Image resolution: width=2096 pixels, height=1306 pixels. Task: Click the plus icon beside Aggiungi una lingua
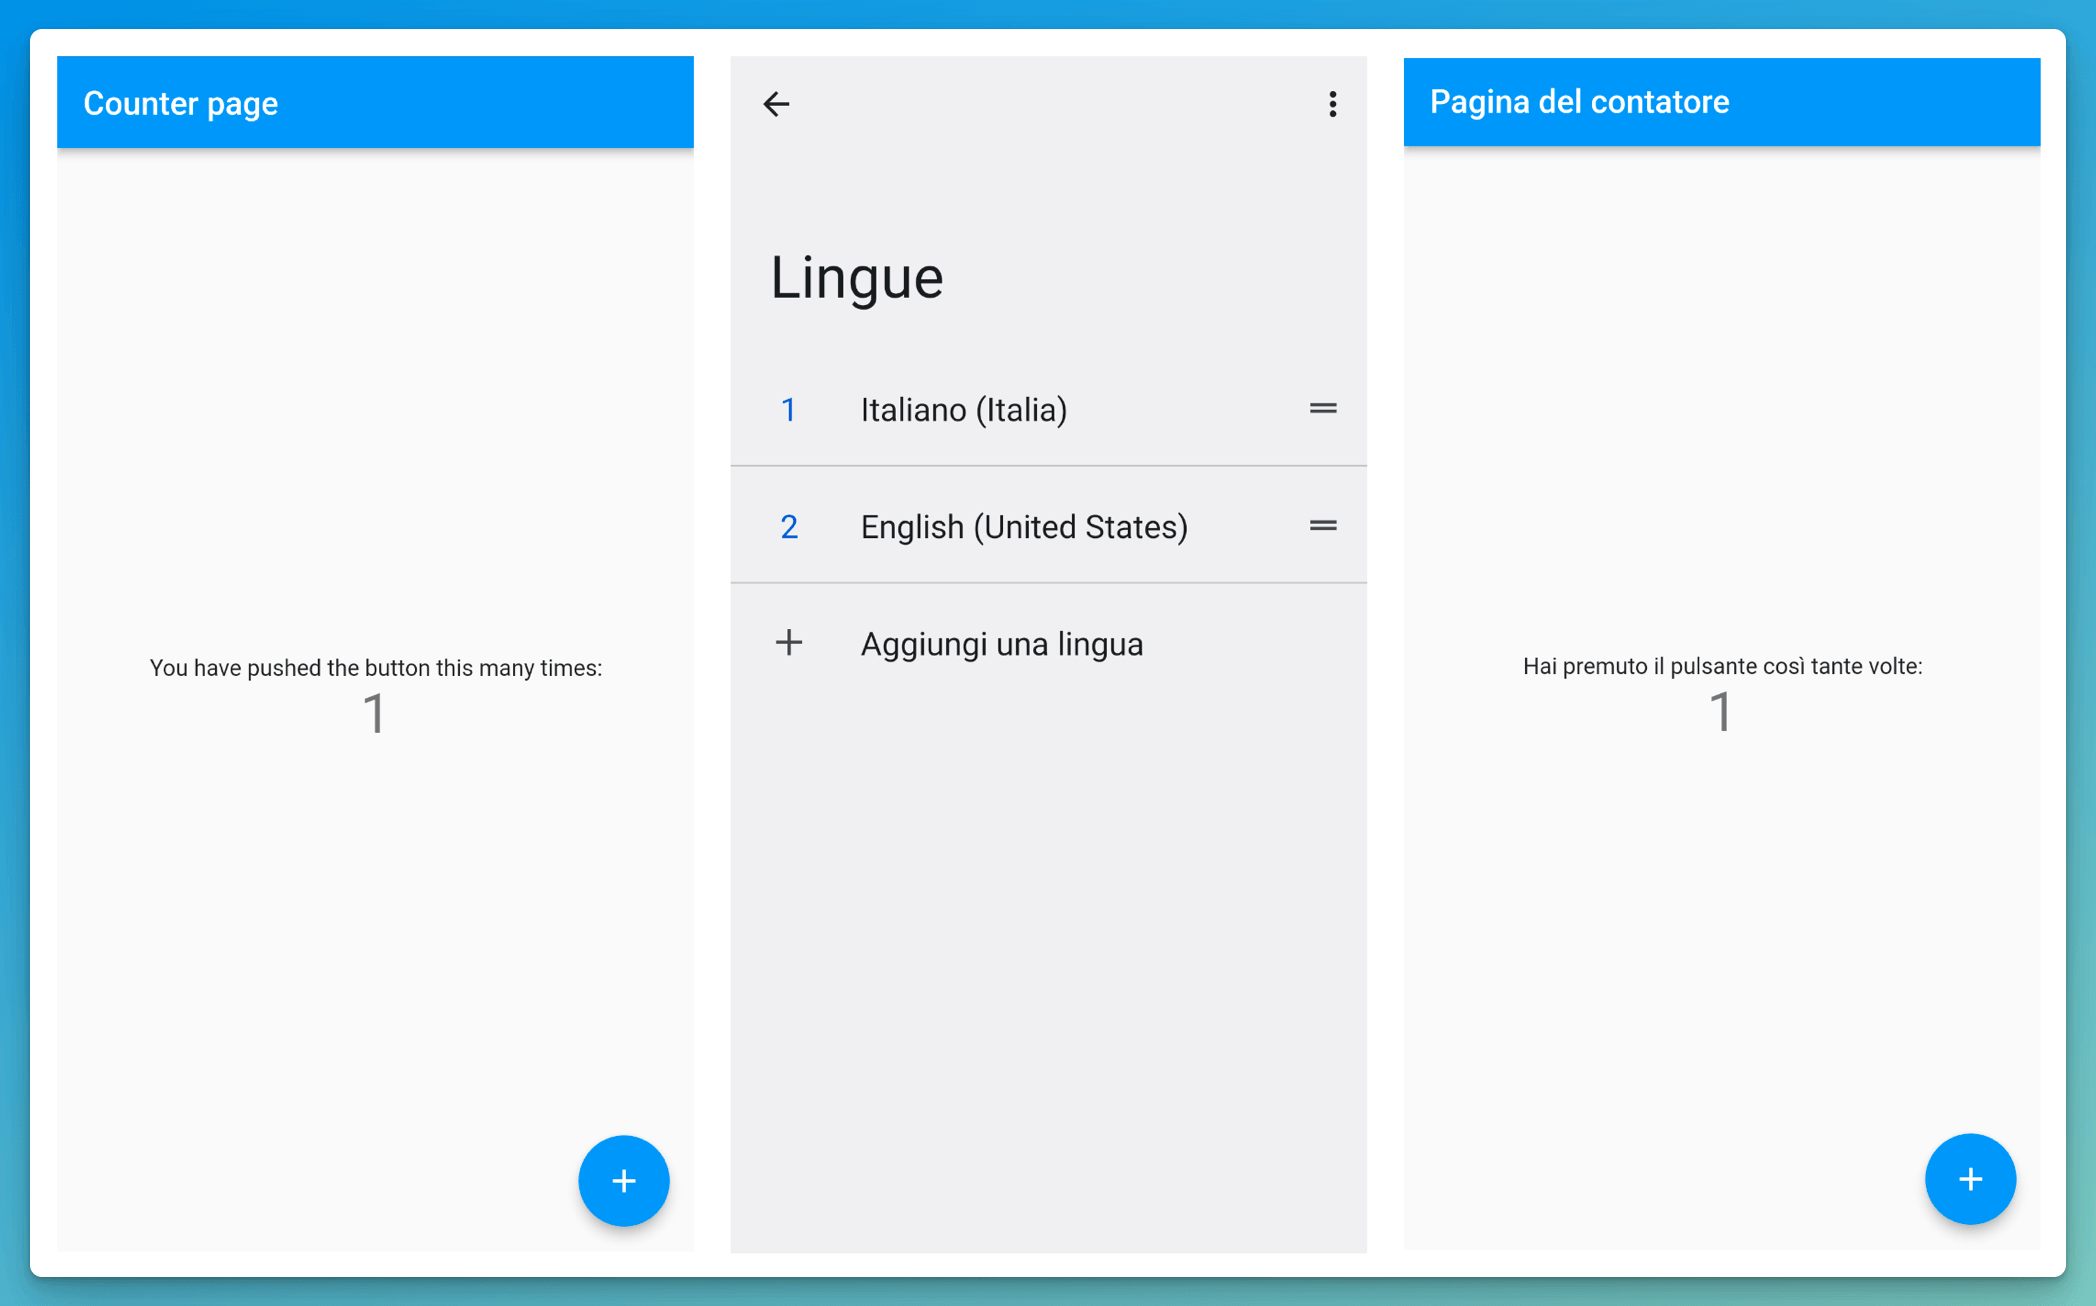(x=789, y=643)
